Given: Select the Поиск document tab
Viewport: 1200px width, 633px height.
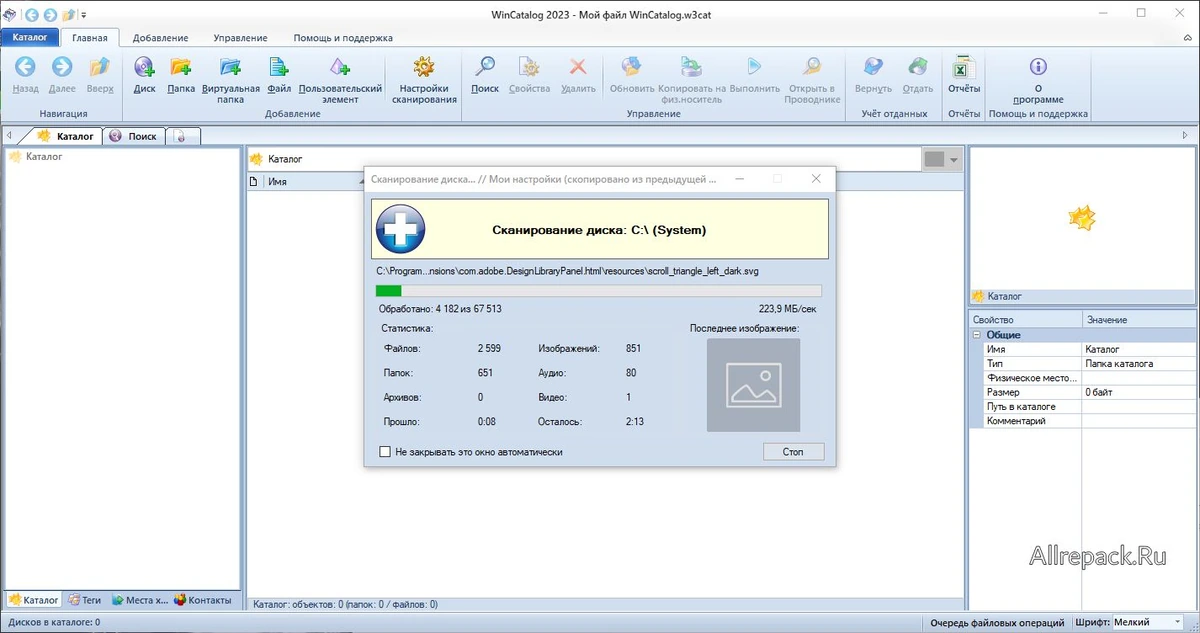Looking at the screenshot, I should 133,136.
